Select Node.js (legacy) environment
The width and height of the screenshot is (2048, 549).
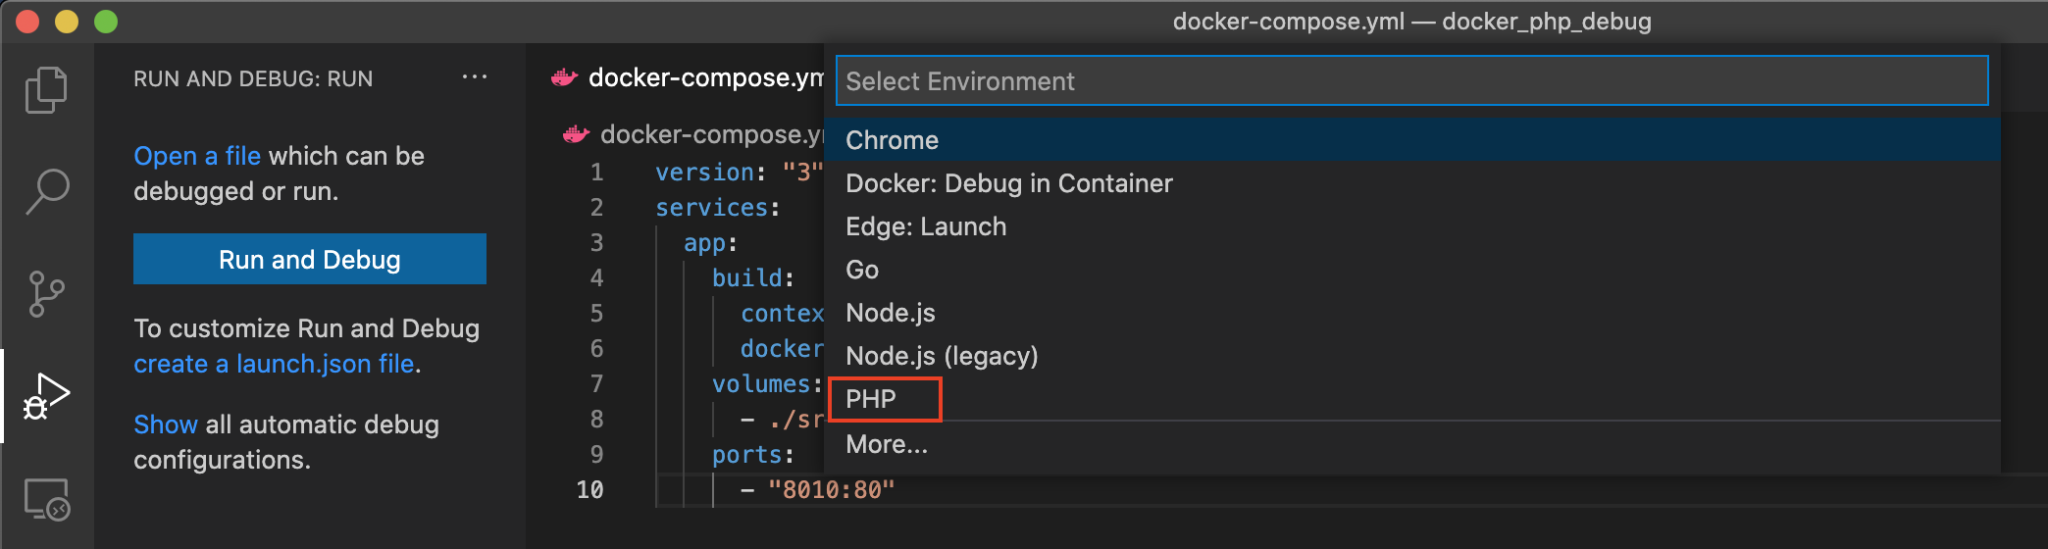pos(1412,356)
